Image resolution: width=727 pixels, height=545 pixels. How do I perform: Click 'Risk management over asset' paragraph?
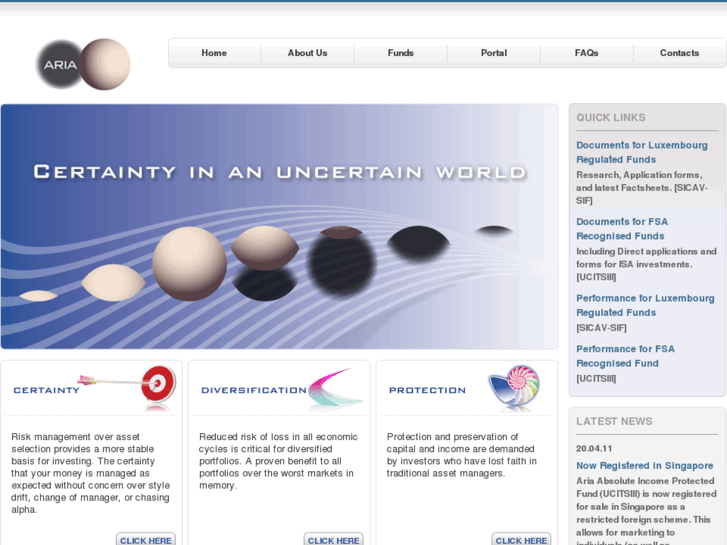coord(90,473)
